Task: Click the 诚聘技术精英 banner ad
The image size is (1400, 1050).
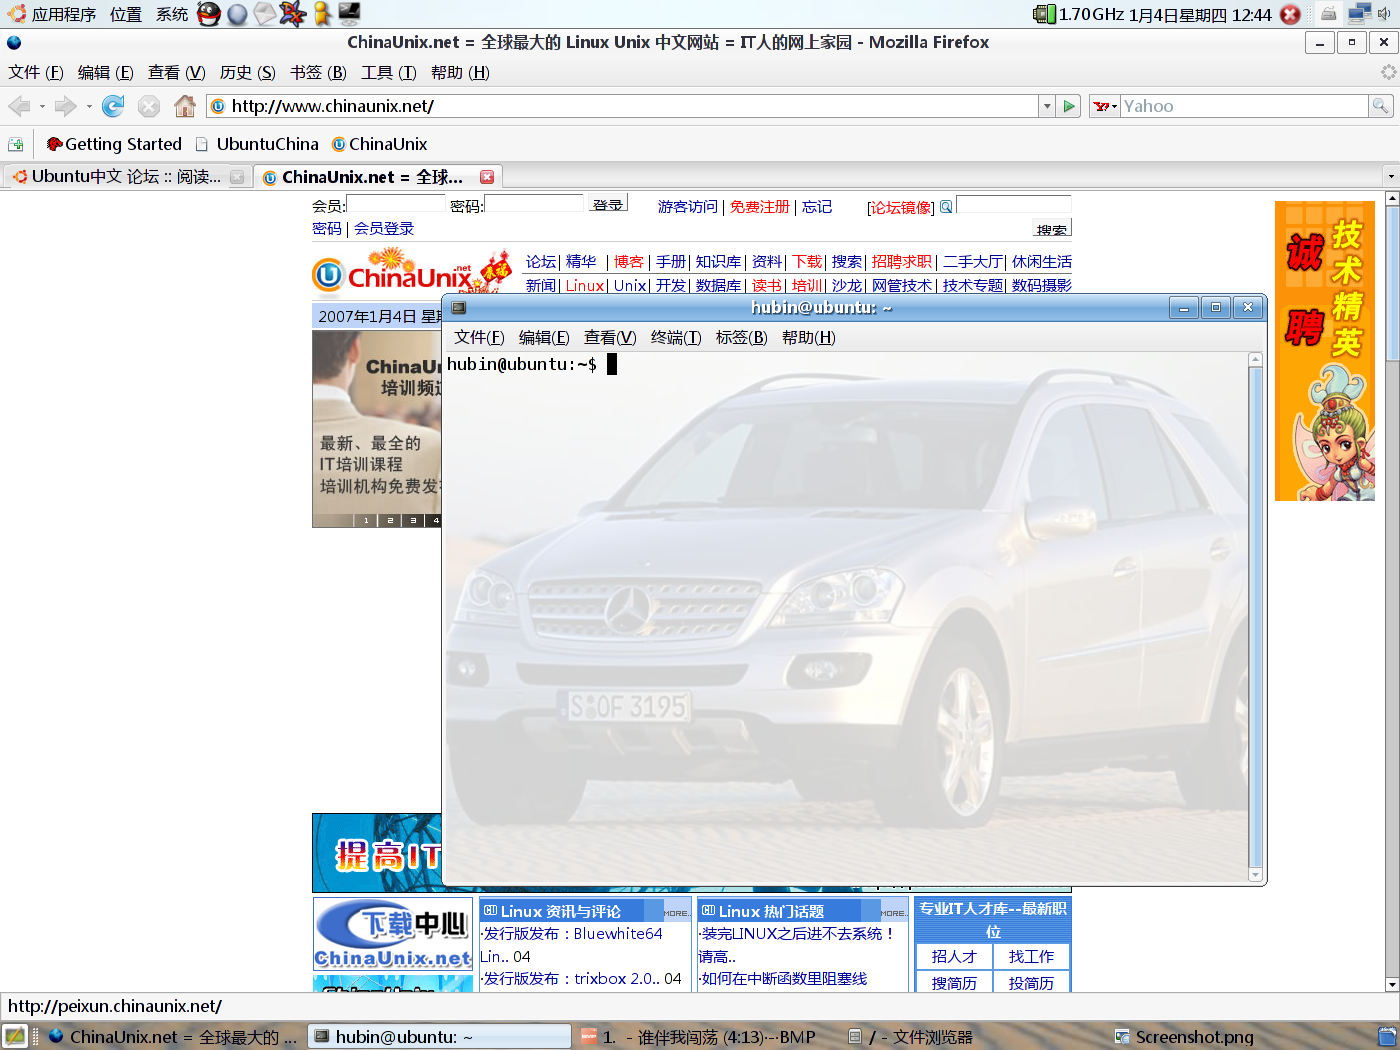Action: point(1325,351)
